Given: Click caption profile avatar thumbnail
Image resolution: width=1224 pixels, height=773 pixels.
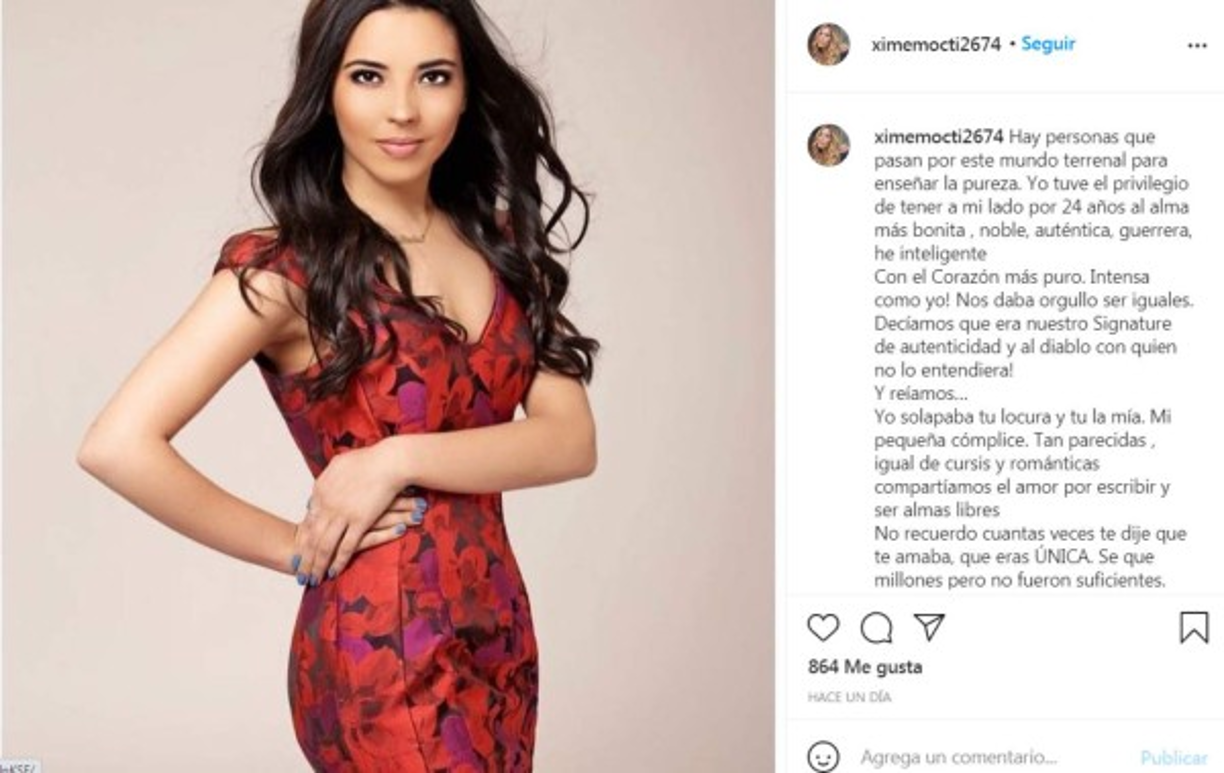Looking at the screenshot, I should (x=829, y=145).
